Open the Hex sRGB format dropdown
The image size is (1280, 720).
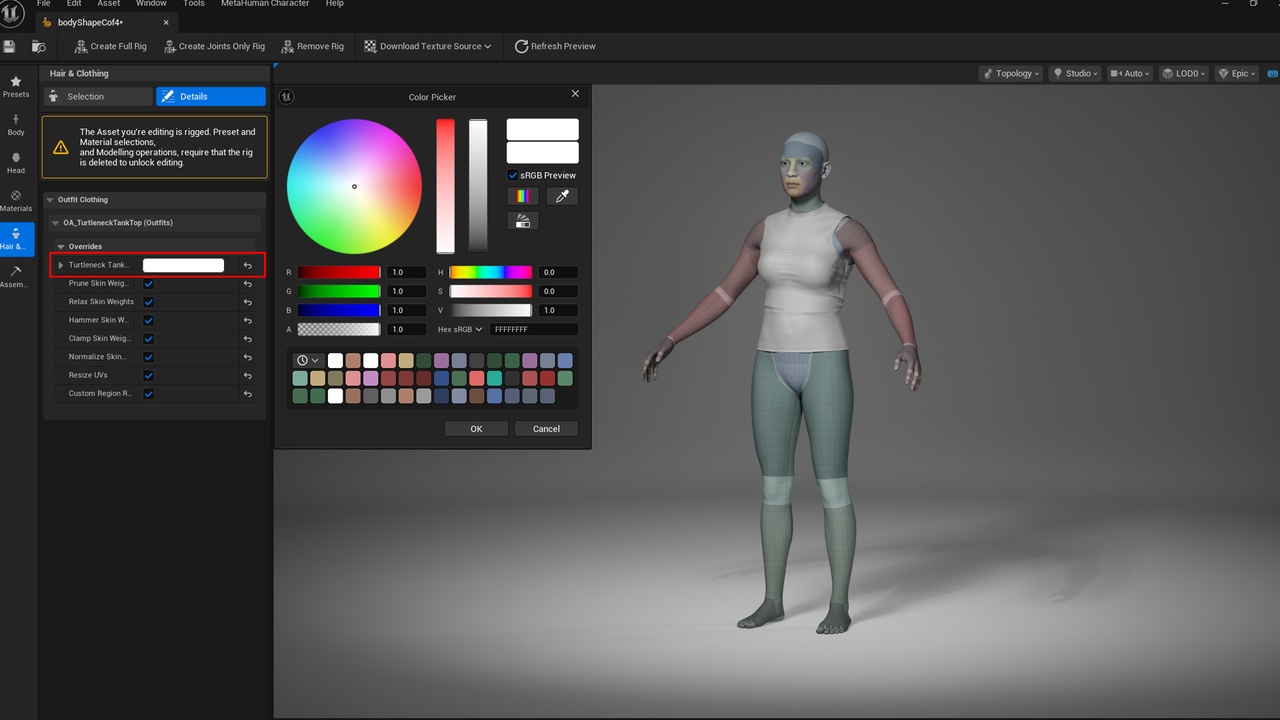[x=460, y=329]
